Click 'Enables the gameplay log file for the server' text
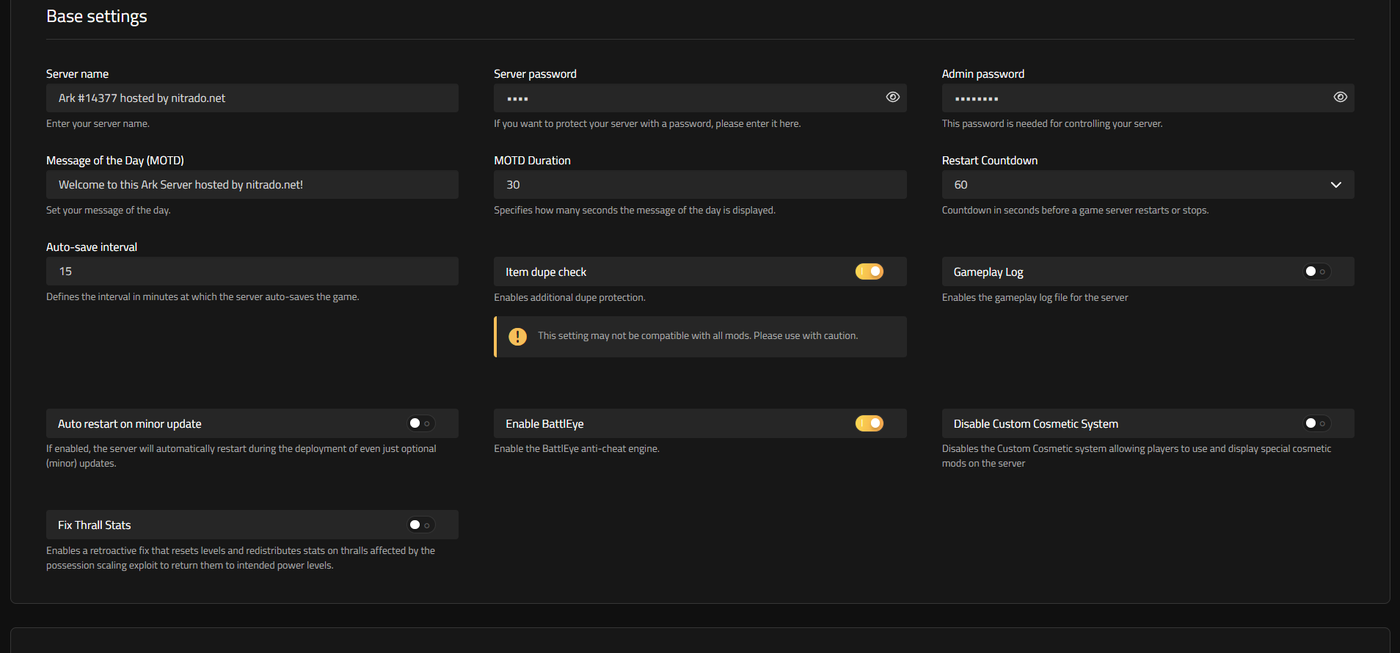This screenshot has height=653, width=1400. click(x=1035, y=297)
